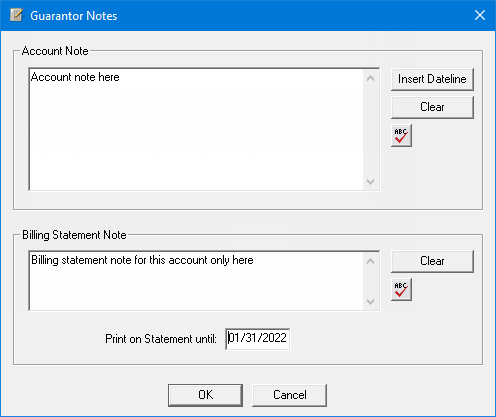Click the 'Account Note' group heading
Image resolution: width=496 pixels, height=417 pixels.
click(x=55, y=51)
